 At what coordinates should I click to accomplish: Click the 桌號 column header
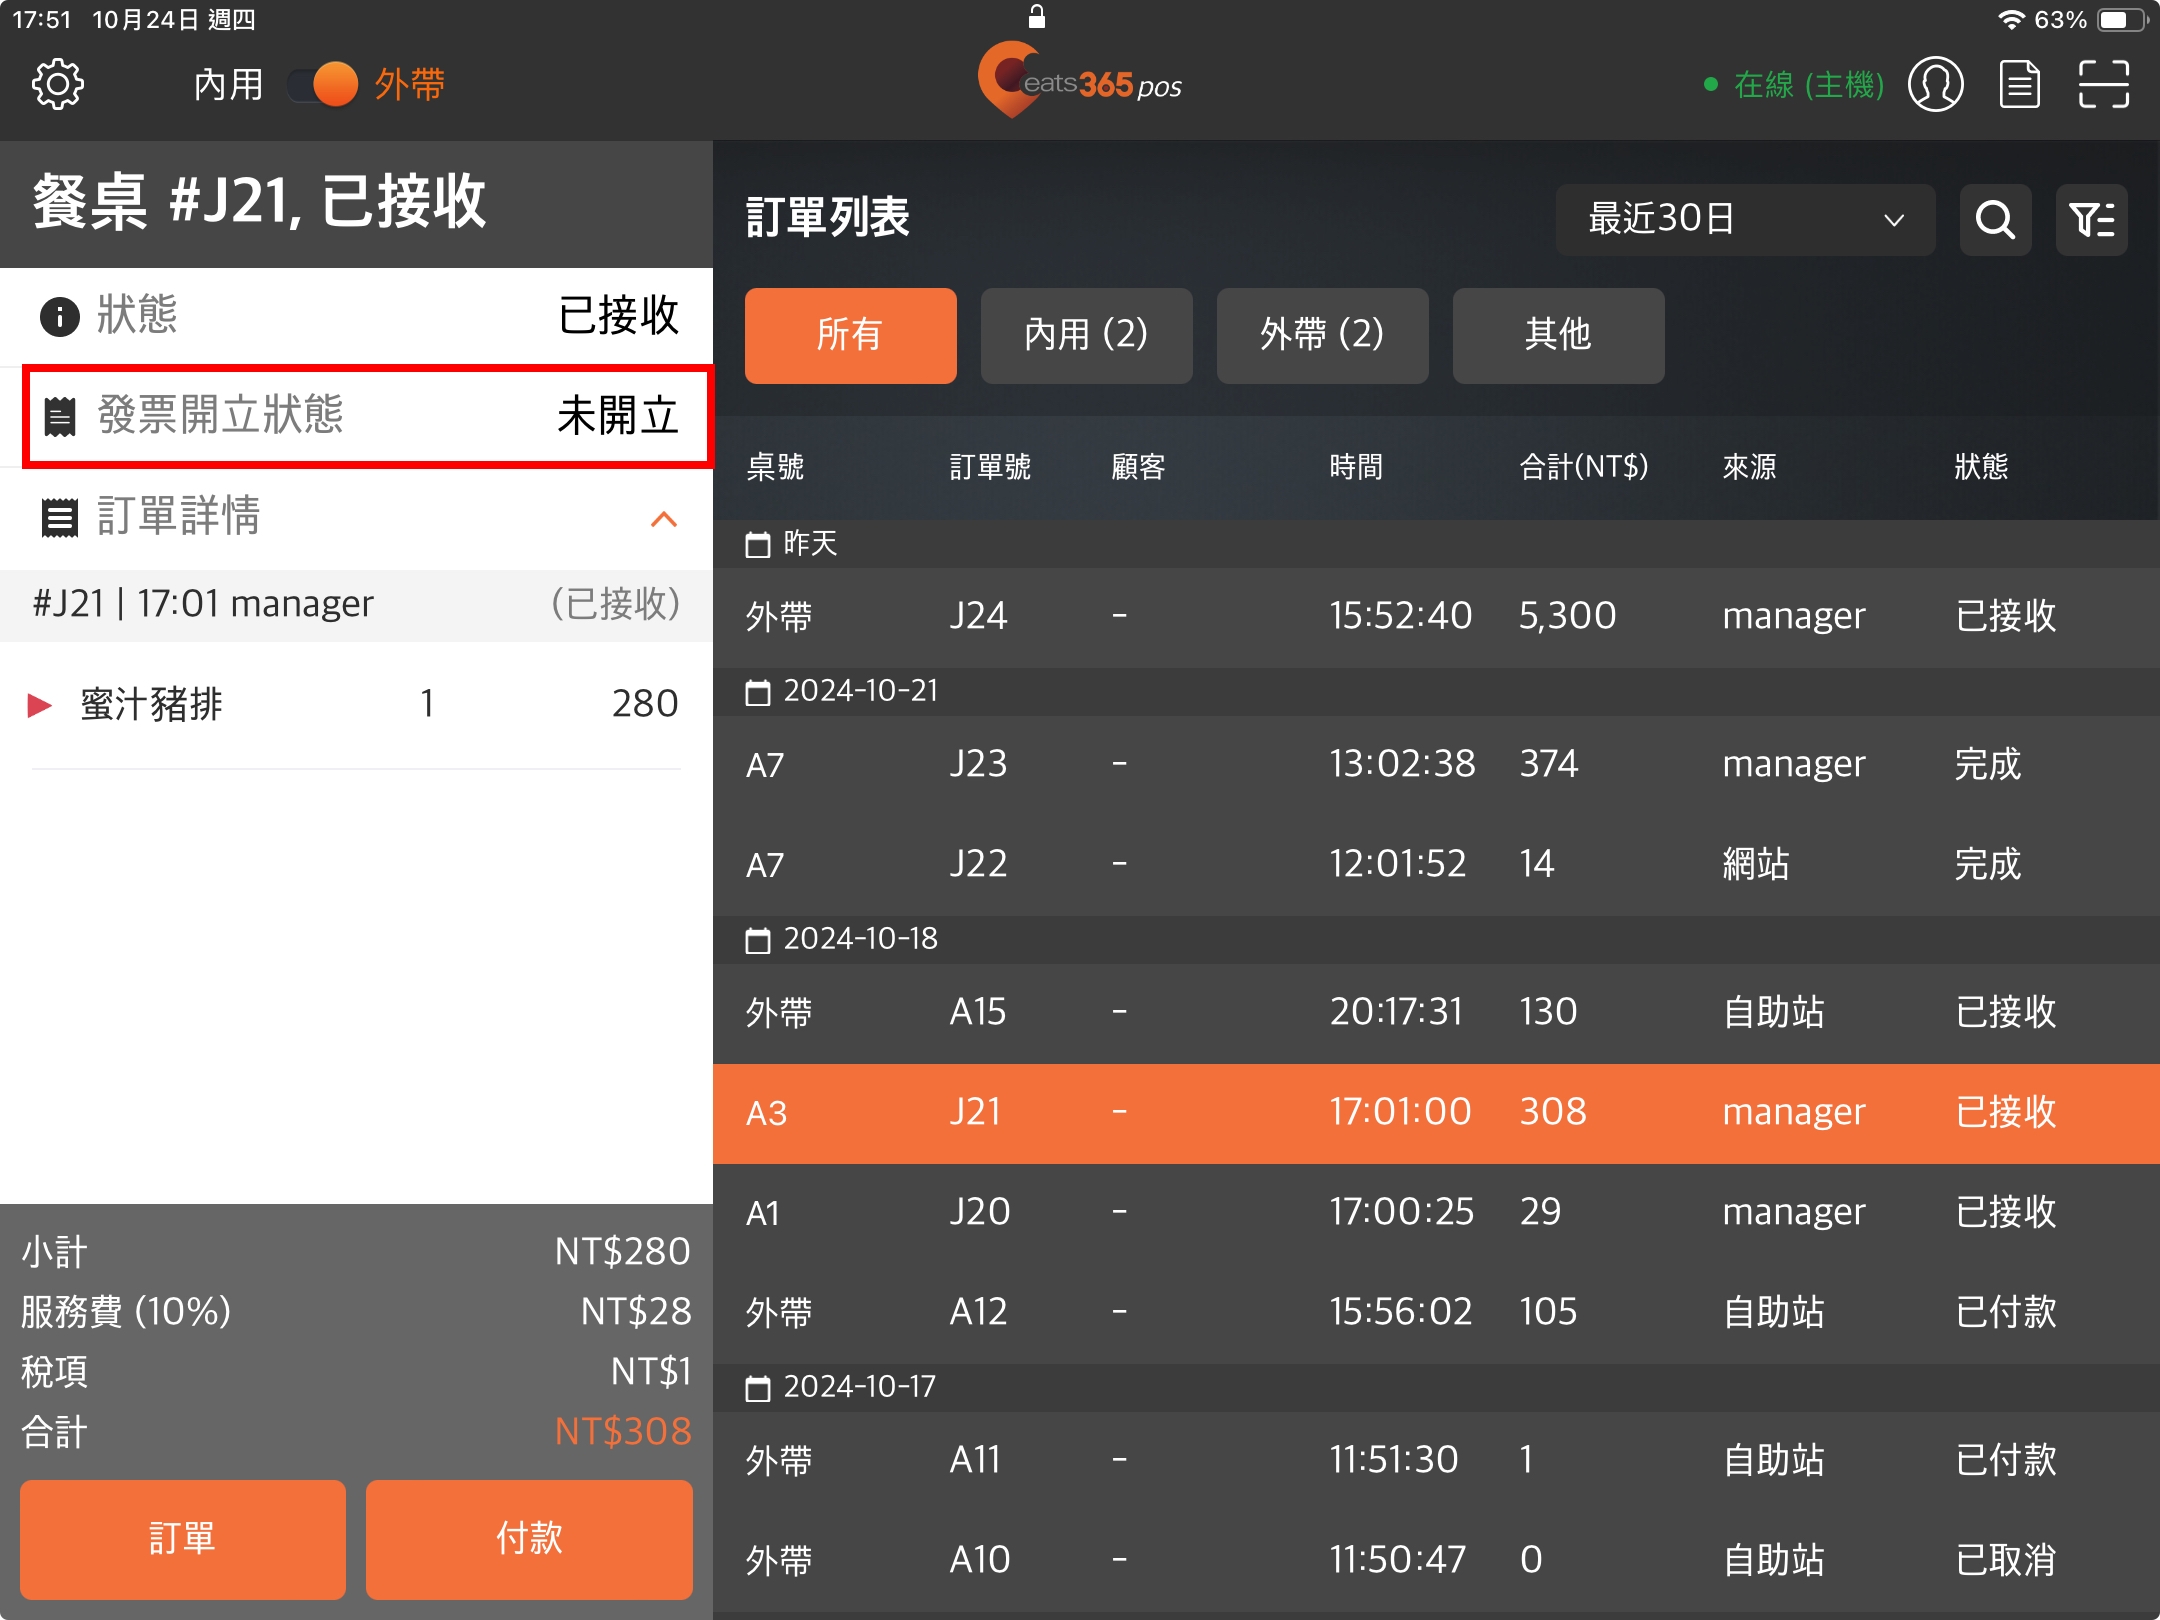coord(775,467)
